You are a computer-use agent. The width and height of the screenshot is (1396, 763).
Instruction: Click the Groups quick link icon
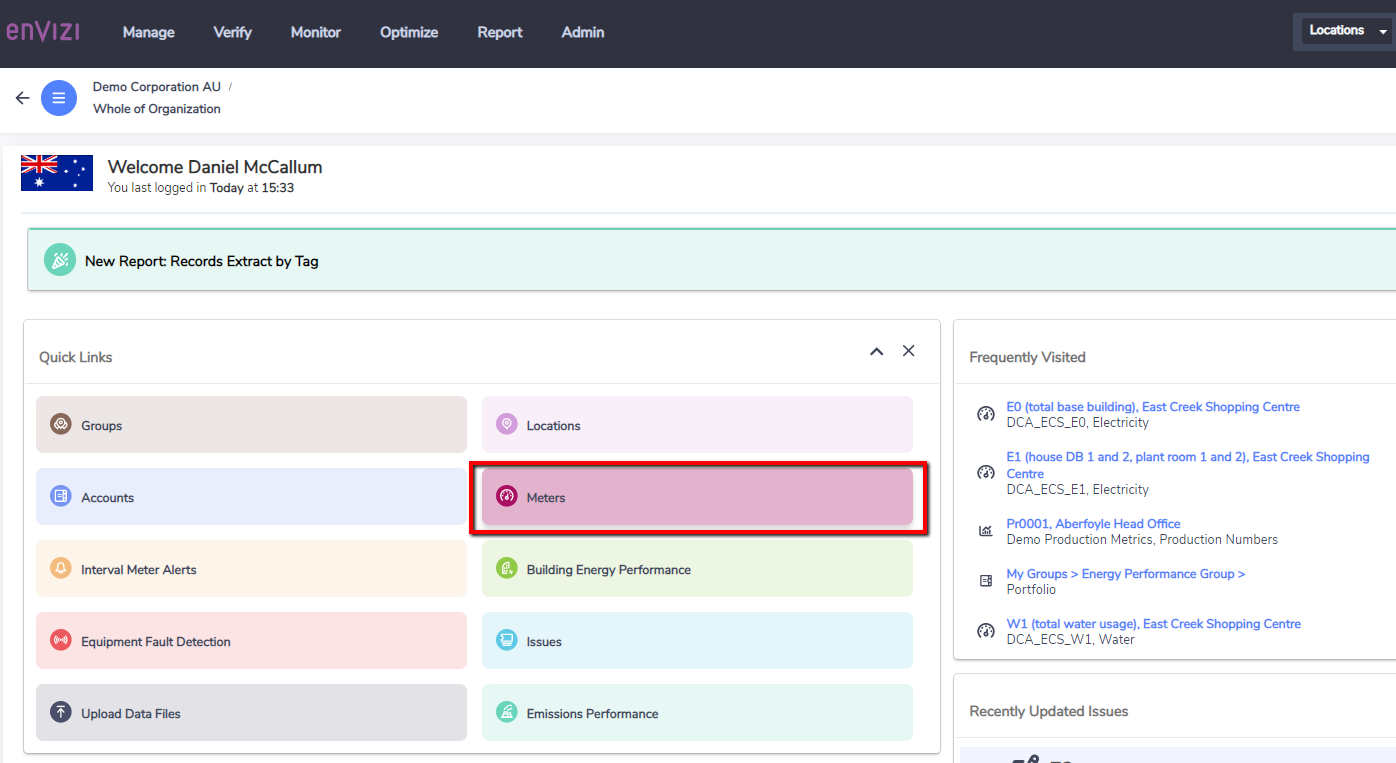click(61, 425)
